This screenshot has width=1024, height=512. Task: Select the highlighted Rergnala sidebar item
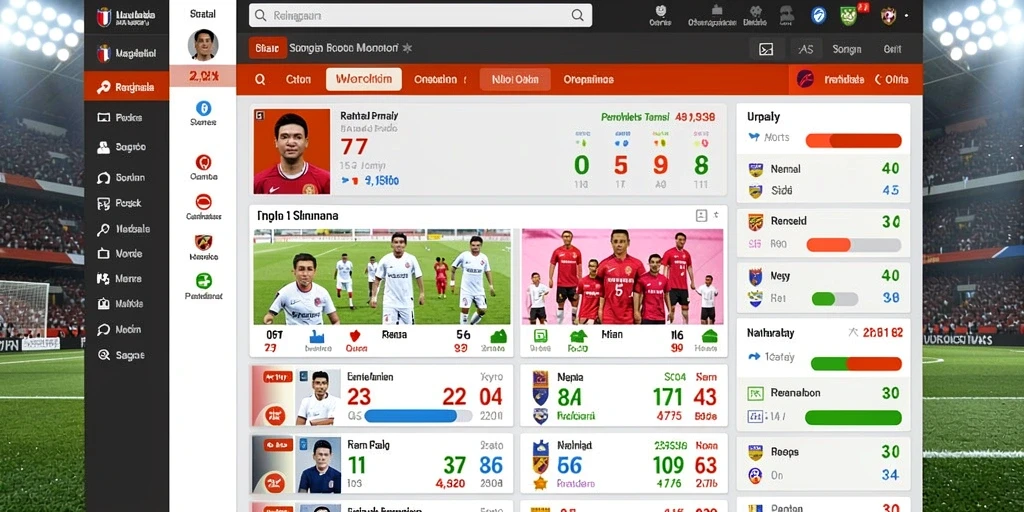pos(127,86)
